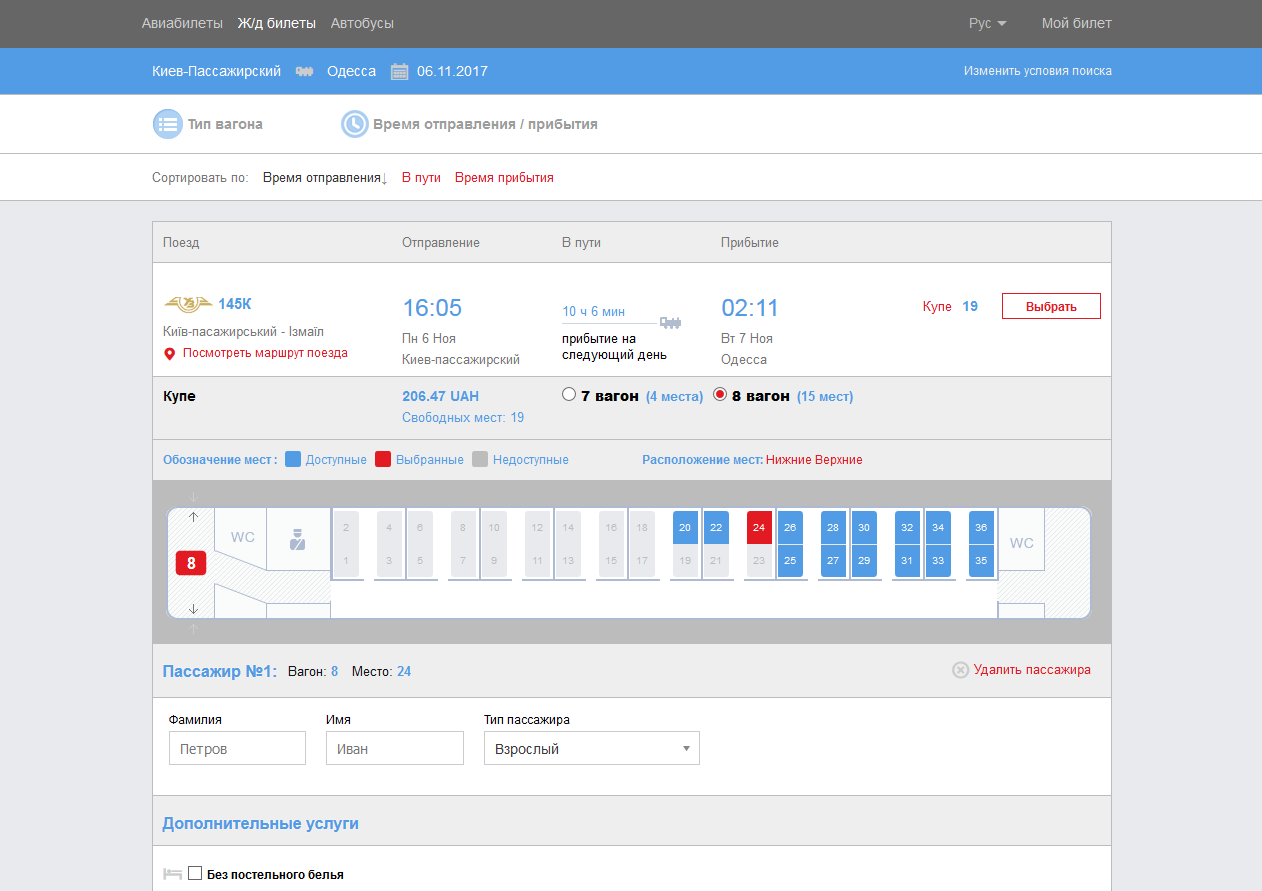Click the train icon between station names
This screenshot has height=891, width=1262.
tap(304, 71)
